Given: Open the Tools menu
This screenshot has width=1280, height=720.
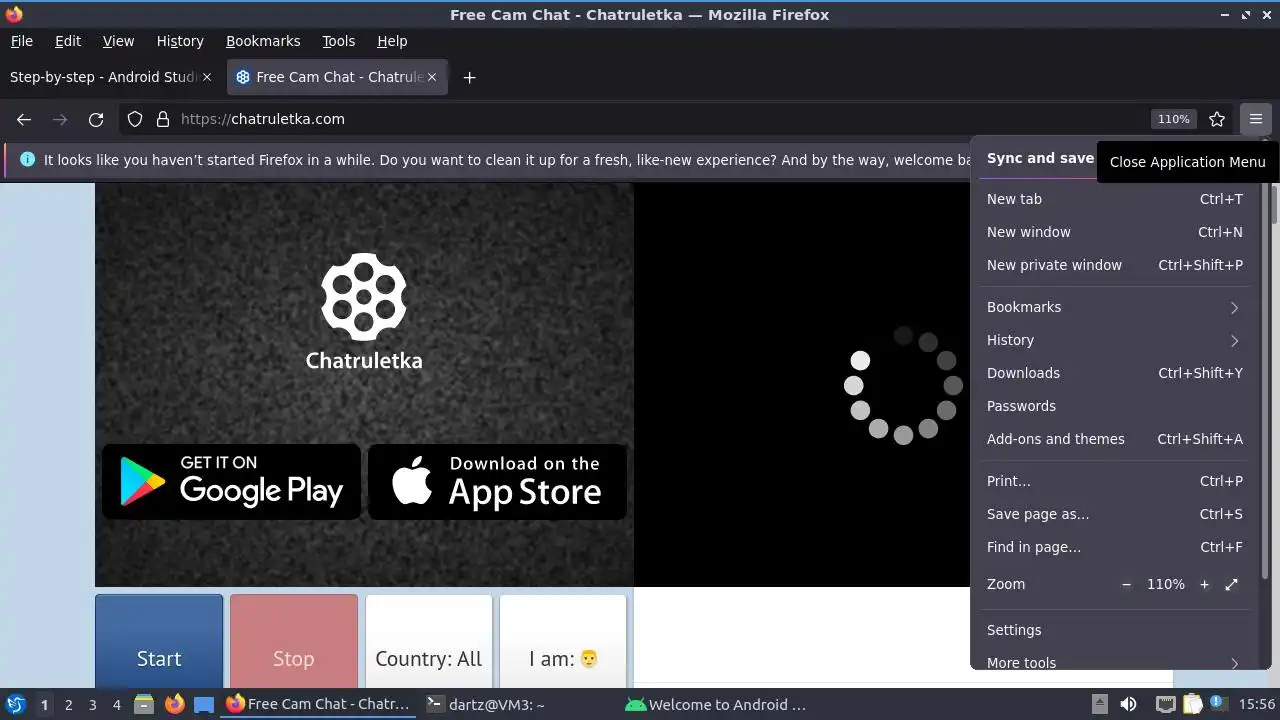Looking at the screenshot, I should click(338, 41).
